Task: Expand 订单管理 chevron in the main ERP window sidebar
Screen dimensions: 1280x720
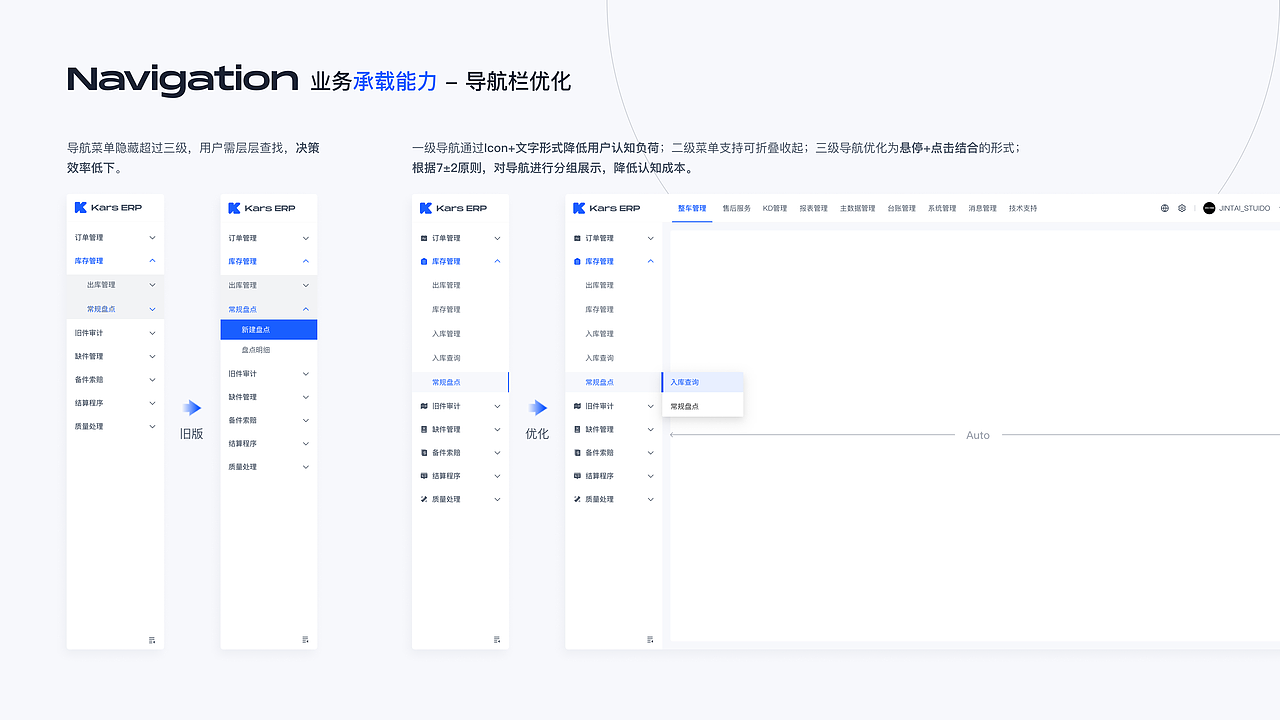Action: (x=651, y=238)
